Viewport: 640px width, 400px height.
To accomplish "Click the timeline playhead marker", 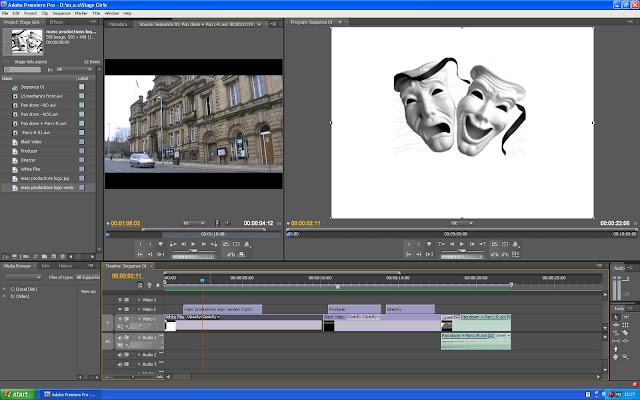I will 202,280.
